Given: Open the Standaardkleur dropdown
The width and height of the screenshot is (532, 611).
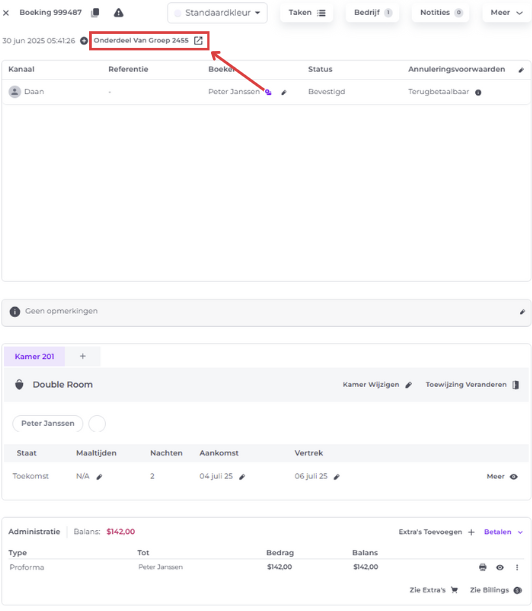Looking at the screenshot, I should [x=217, y=13].
